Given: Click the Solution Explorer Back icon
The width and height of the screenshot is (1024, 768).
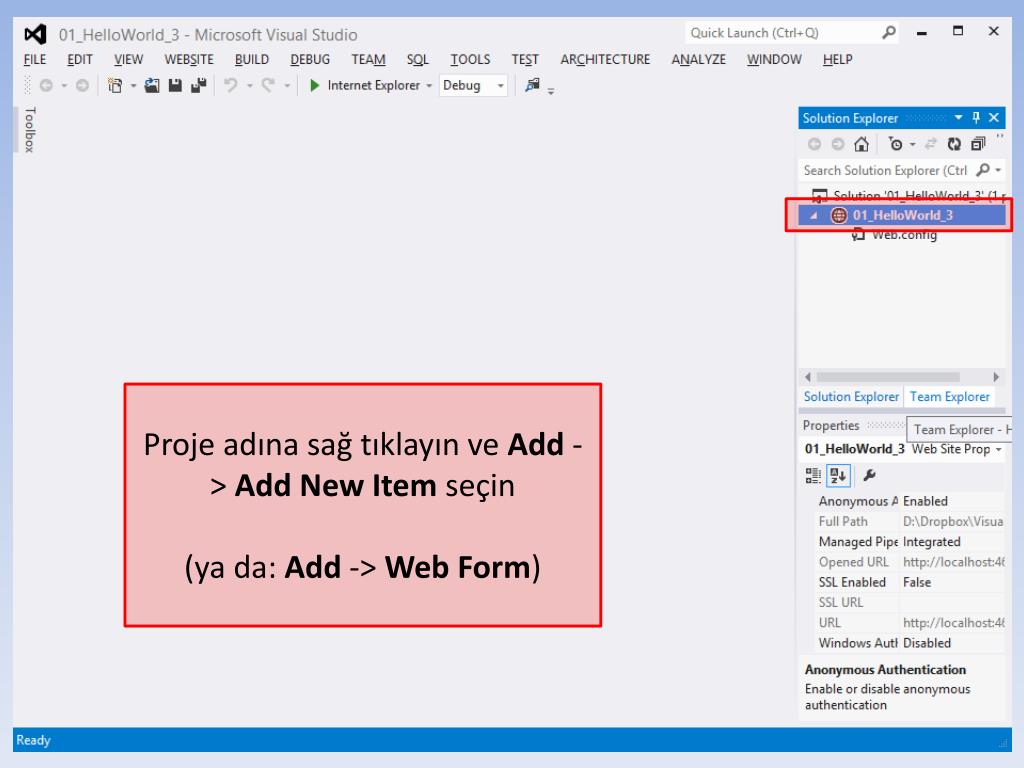Looking at the screenshot, I should [814, 144].
